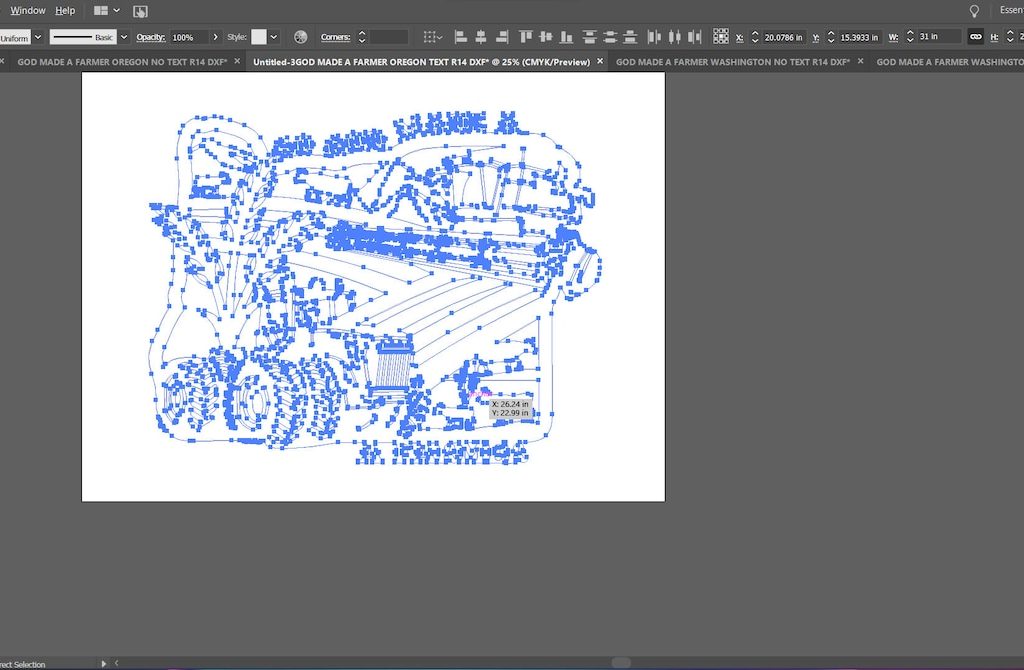Close the OREGON NO TEXT R14 DXF tab
1024x670 pixels.
click(238, 61)
